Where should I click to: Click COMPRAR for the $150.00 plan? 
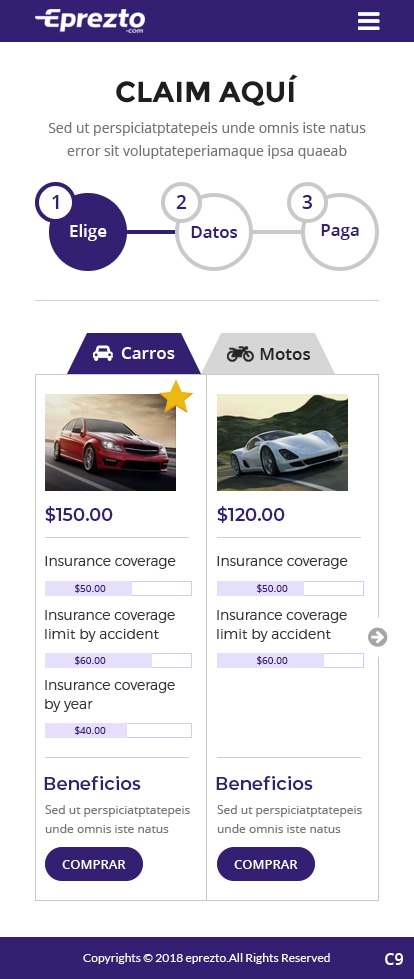point(94,864)
